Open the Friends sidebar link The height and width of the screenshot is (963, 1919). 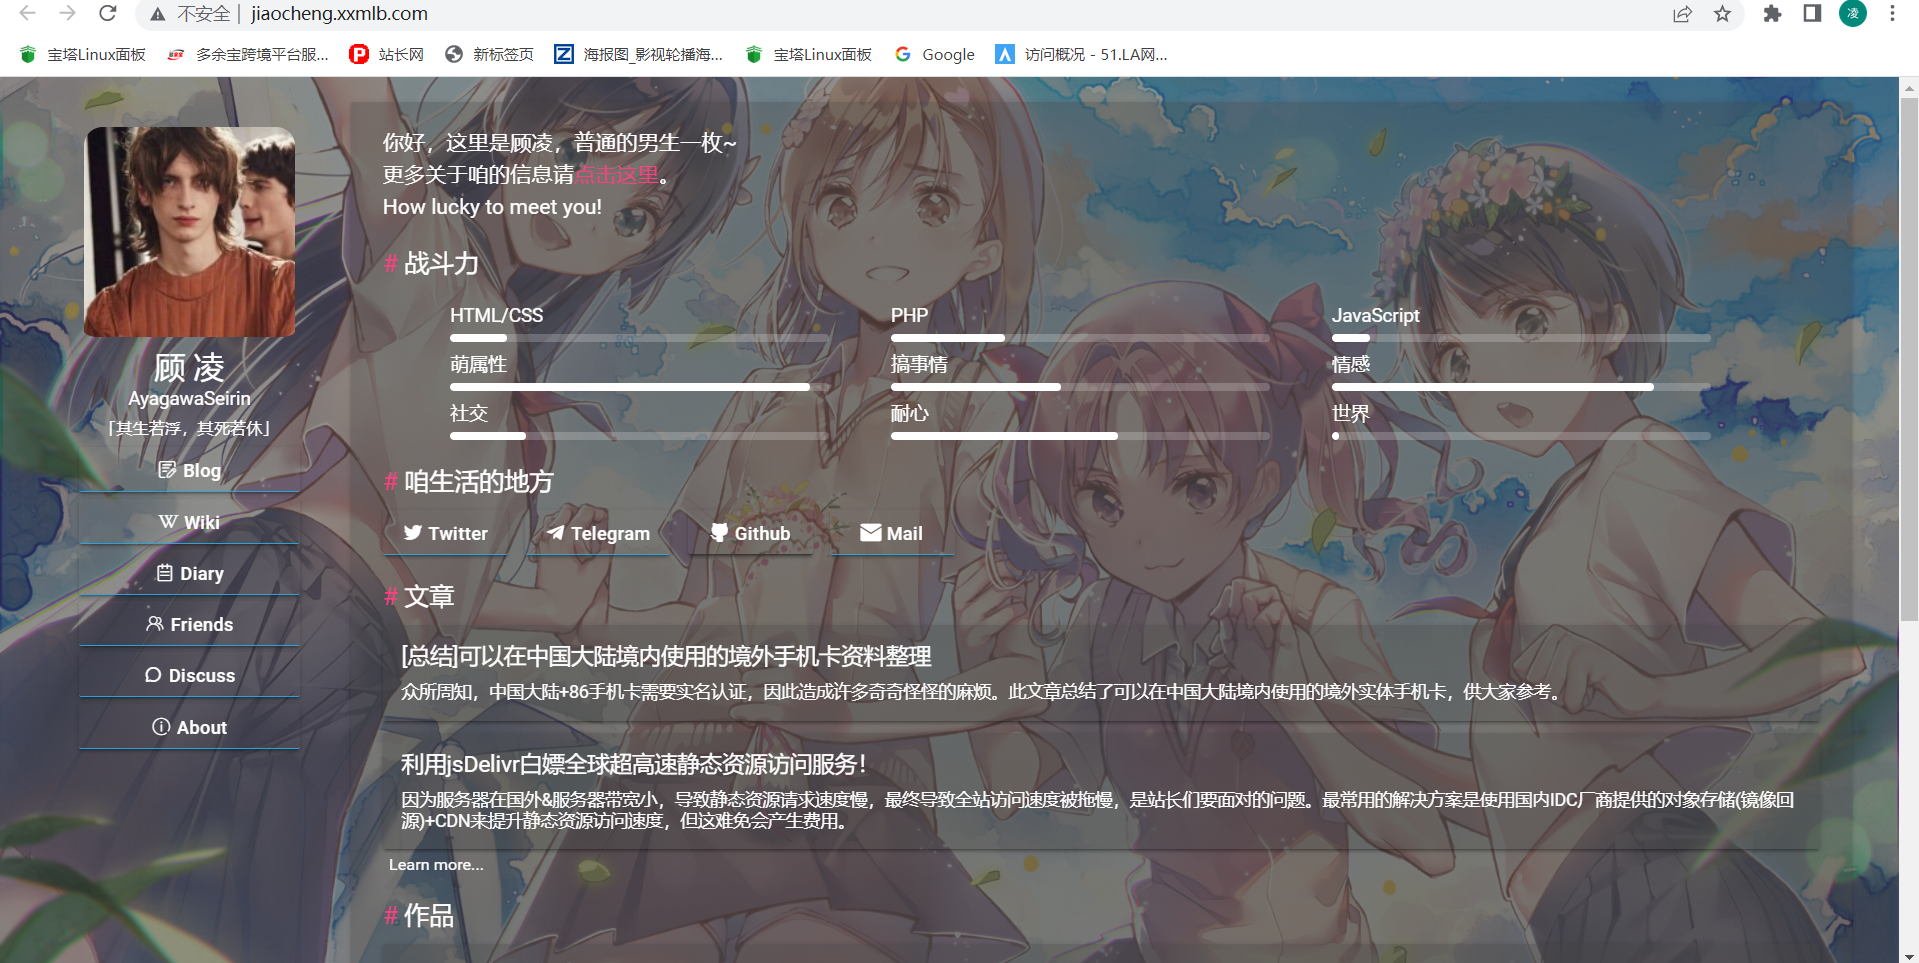coord(189,624)
